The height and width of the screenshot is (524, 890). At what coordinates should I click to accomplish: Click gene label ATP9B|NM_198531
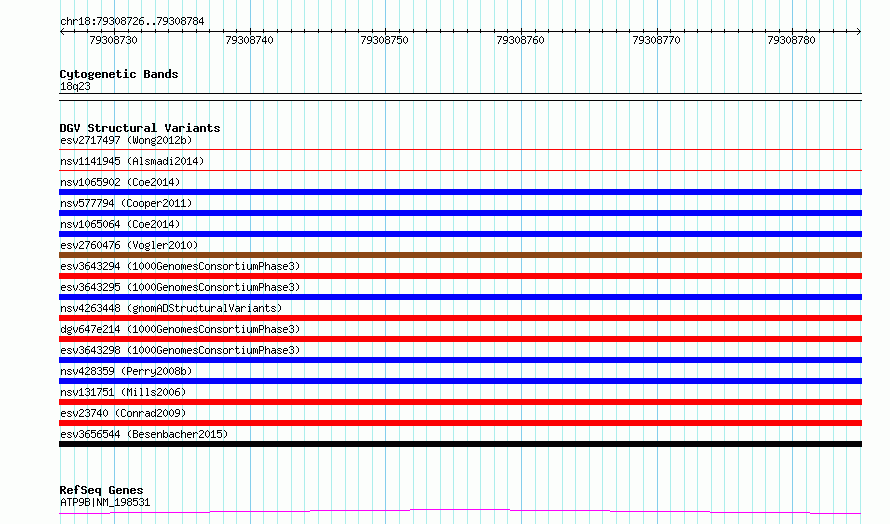[105, 502]
